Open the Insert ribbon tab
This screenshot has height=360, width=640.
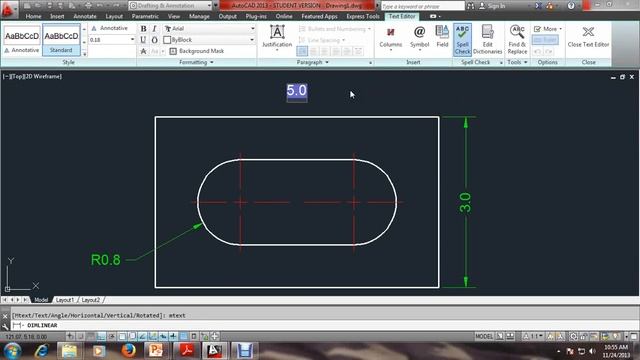(x=57, y=16)
